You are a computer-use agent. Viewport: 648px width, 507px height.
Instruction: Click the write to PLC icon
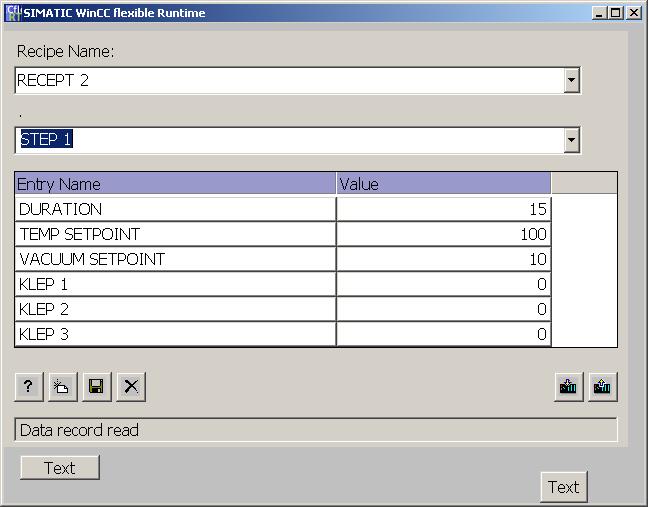coord(569,387)
